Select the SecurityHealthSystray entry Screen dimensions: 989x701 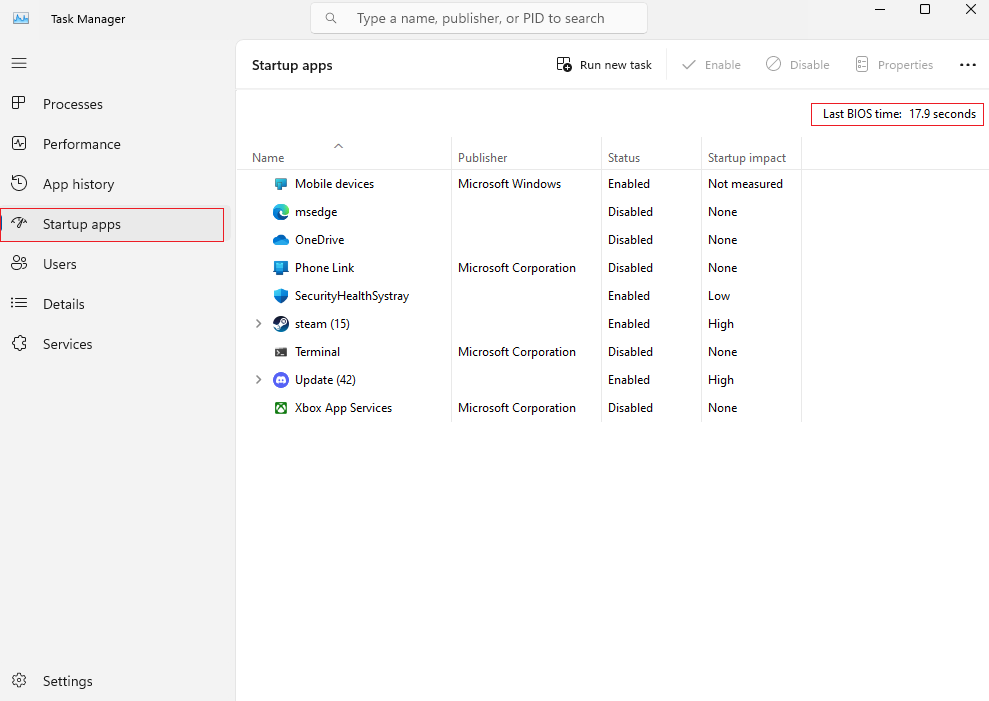tap(352, 296)
